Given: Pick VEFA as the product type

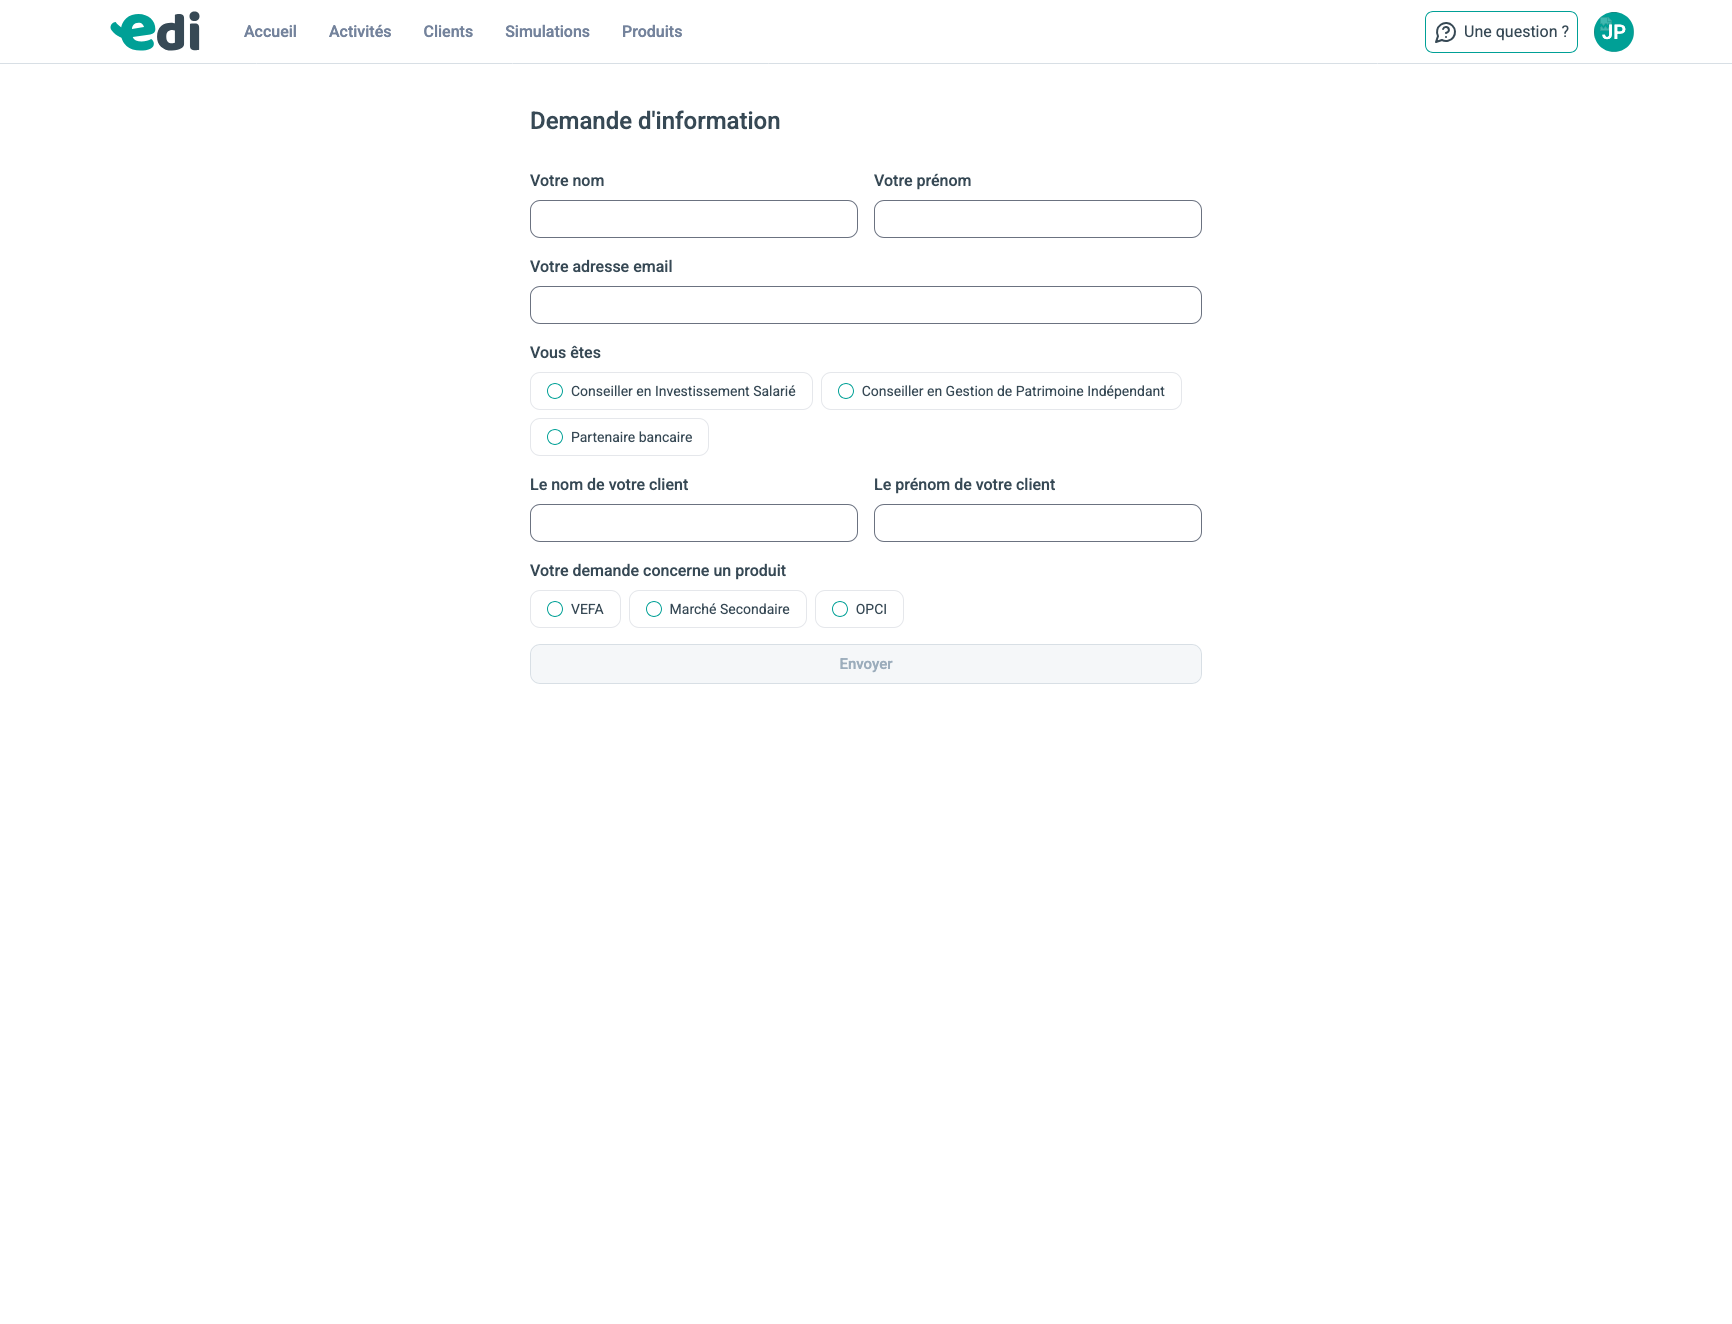Looking at the screenshot, I should point(555,609).
